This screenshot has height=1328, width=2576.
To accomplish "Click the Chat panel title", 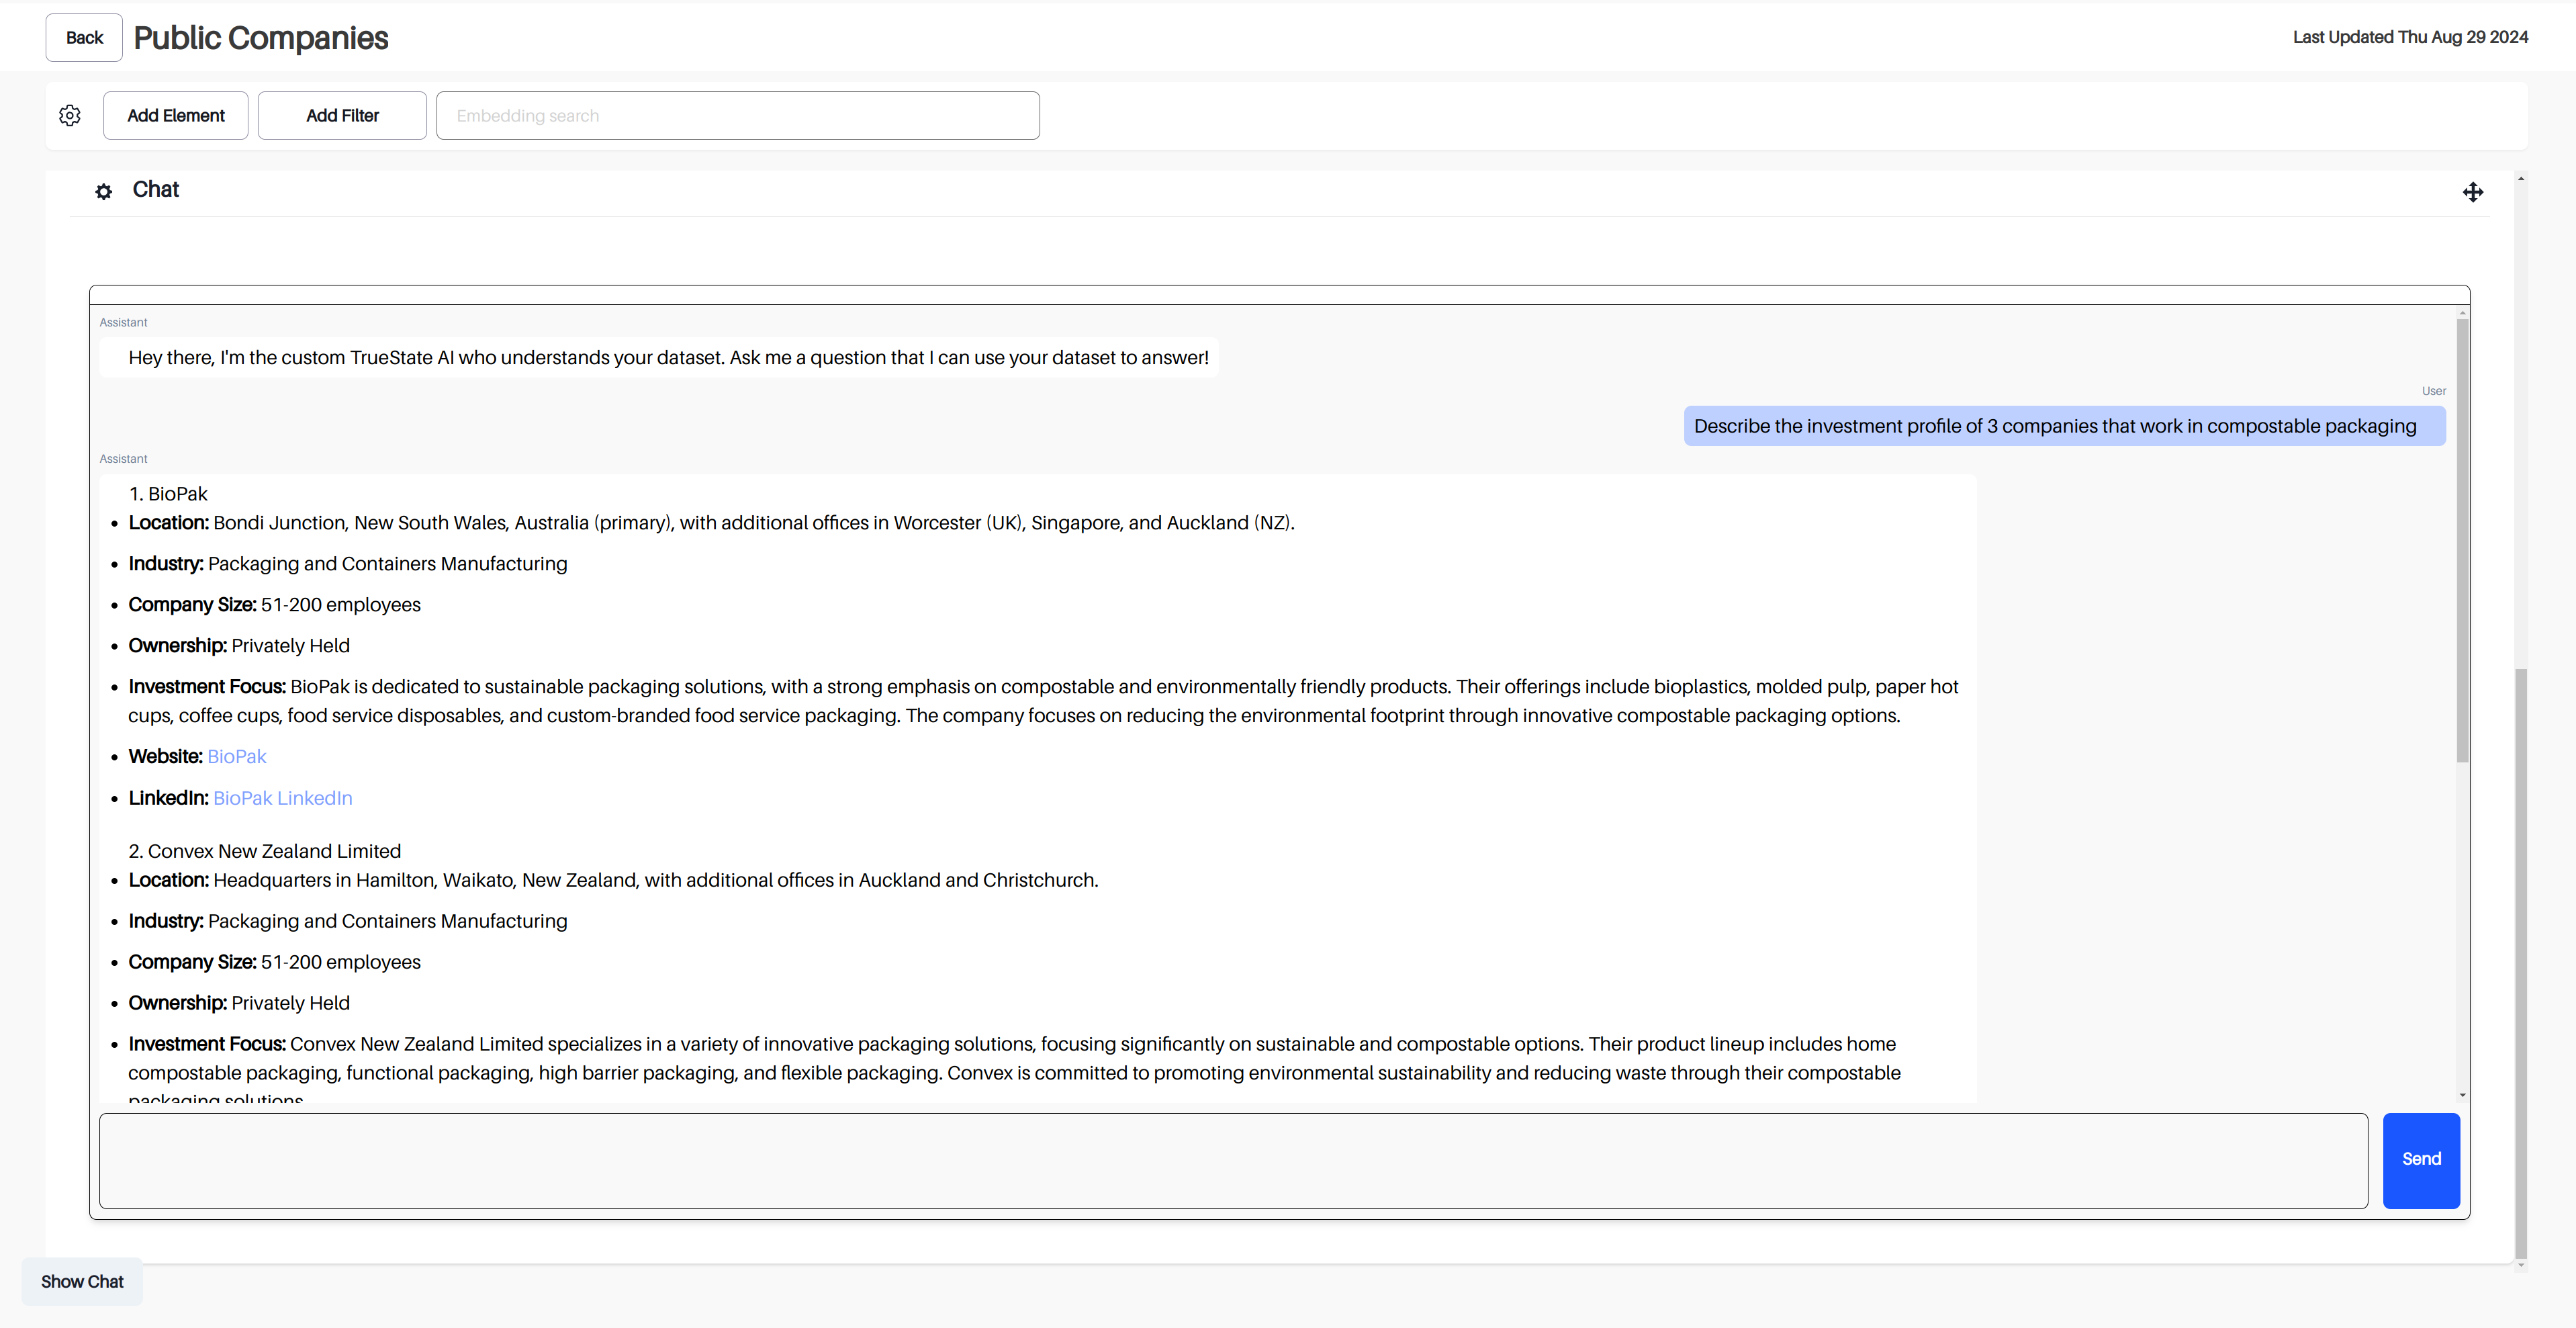I will pos(156,190).
